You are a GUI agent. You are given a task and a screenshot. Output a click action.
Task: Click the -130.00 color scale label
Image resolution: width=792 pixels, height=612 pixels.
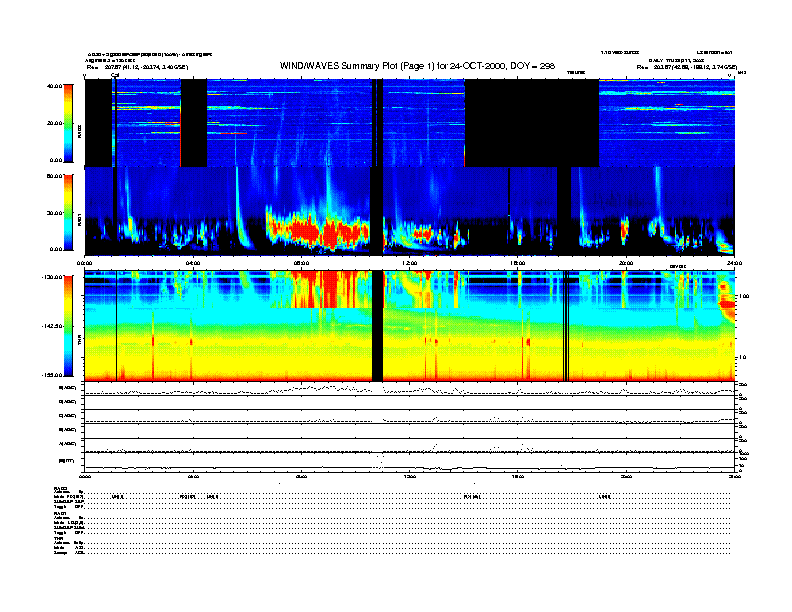pos(52,277)
